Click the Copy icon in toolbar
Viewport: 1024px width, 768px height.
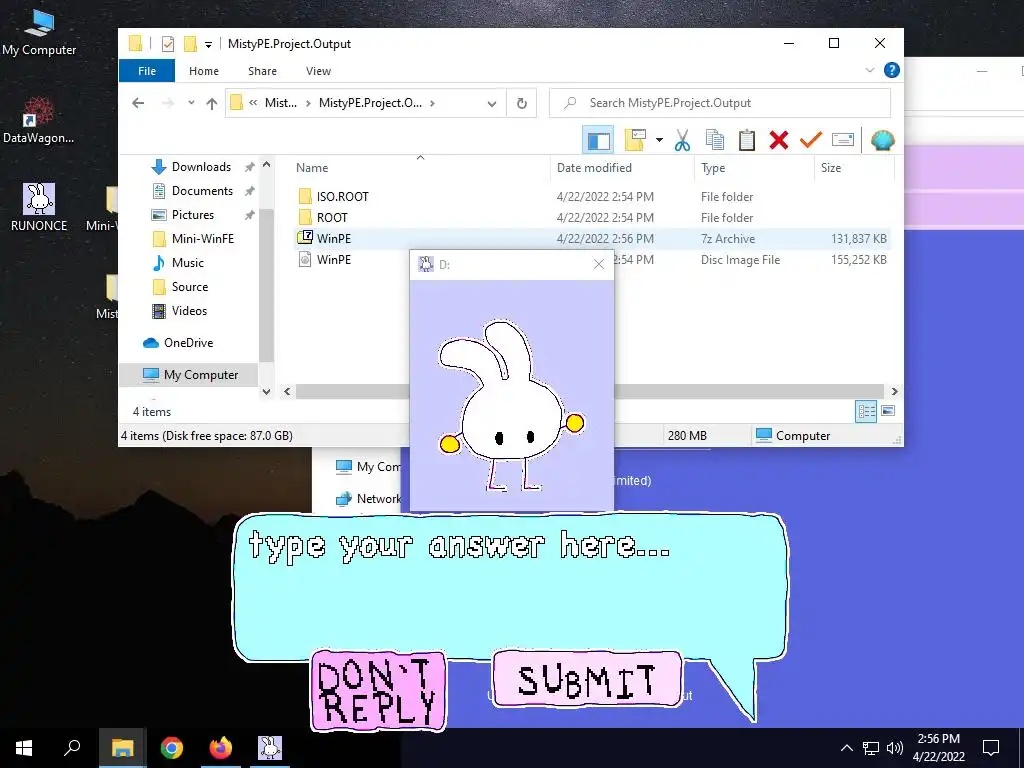pyautogui.click(x=714, y=140)
